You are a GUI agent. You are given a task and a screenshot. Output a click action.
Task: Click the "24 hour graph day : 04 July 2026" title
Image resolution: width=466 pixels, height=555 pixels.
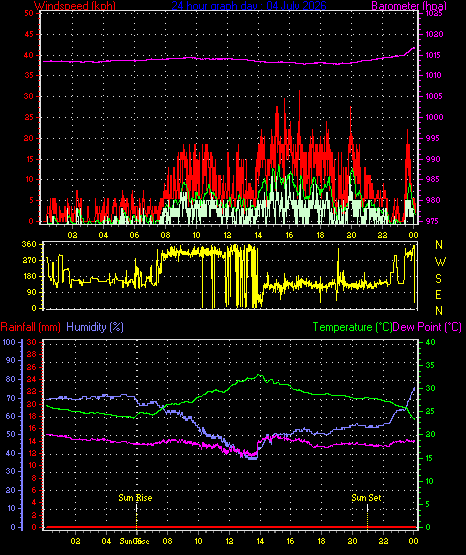tap(249, 6)
